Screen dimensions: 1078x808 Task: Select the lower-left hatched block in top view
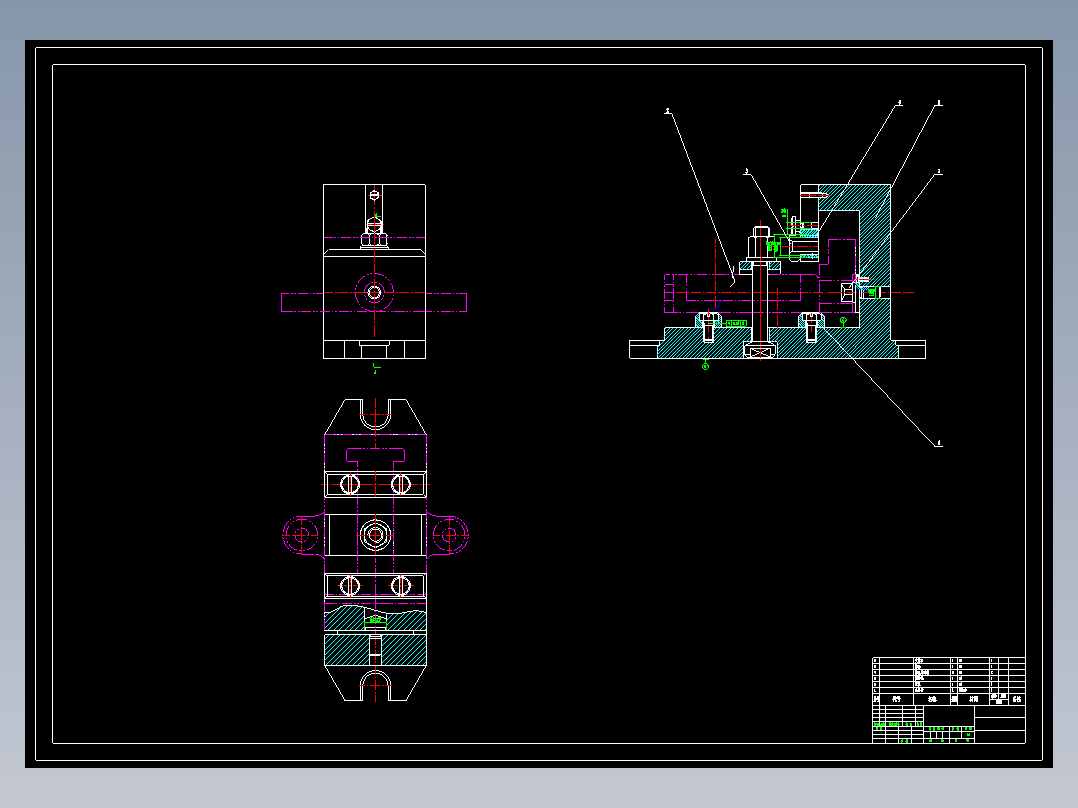[346, 650]
